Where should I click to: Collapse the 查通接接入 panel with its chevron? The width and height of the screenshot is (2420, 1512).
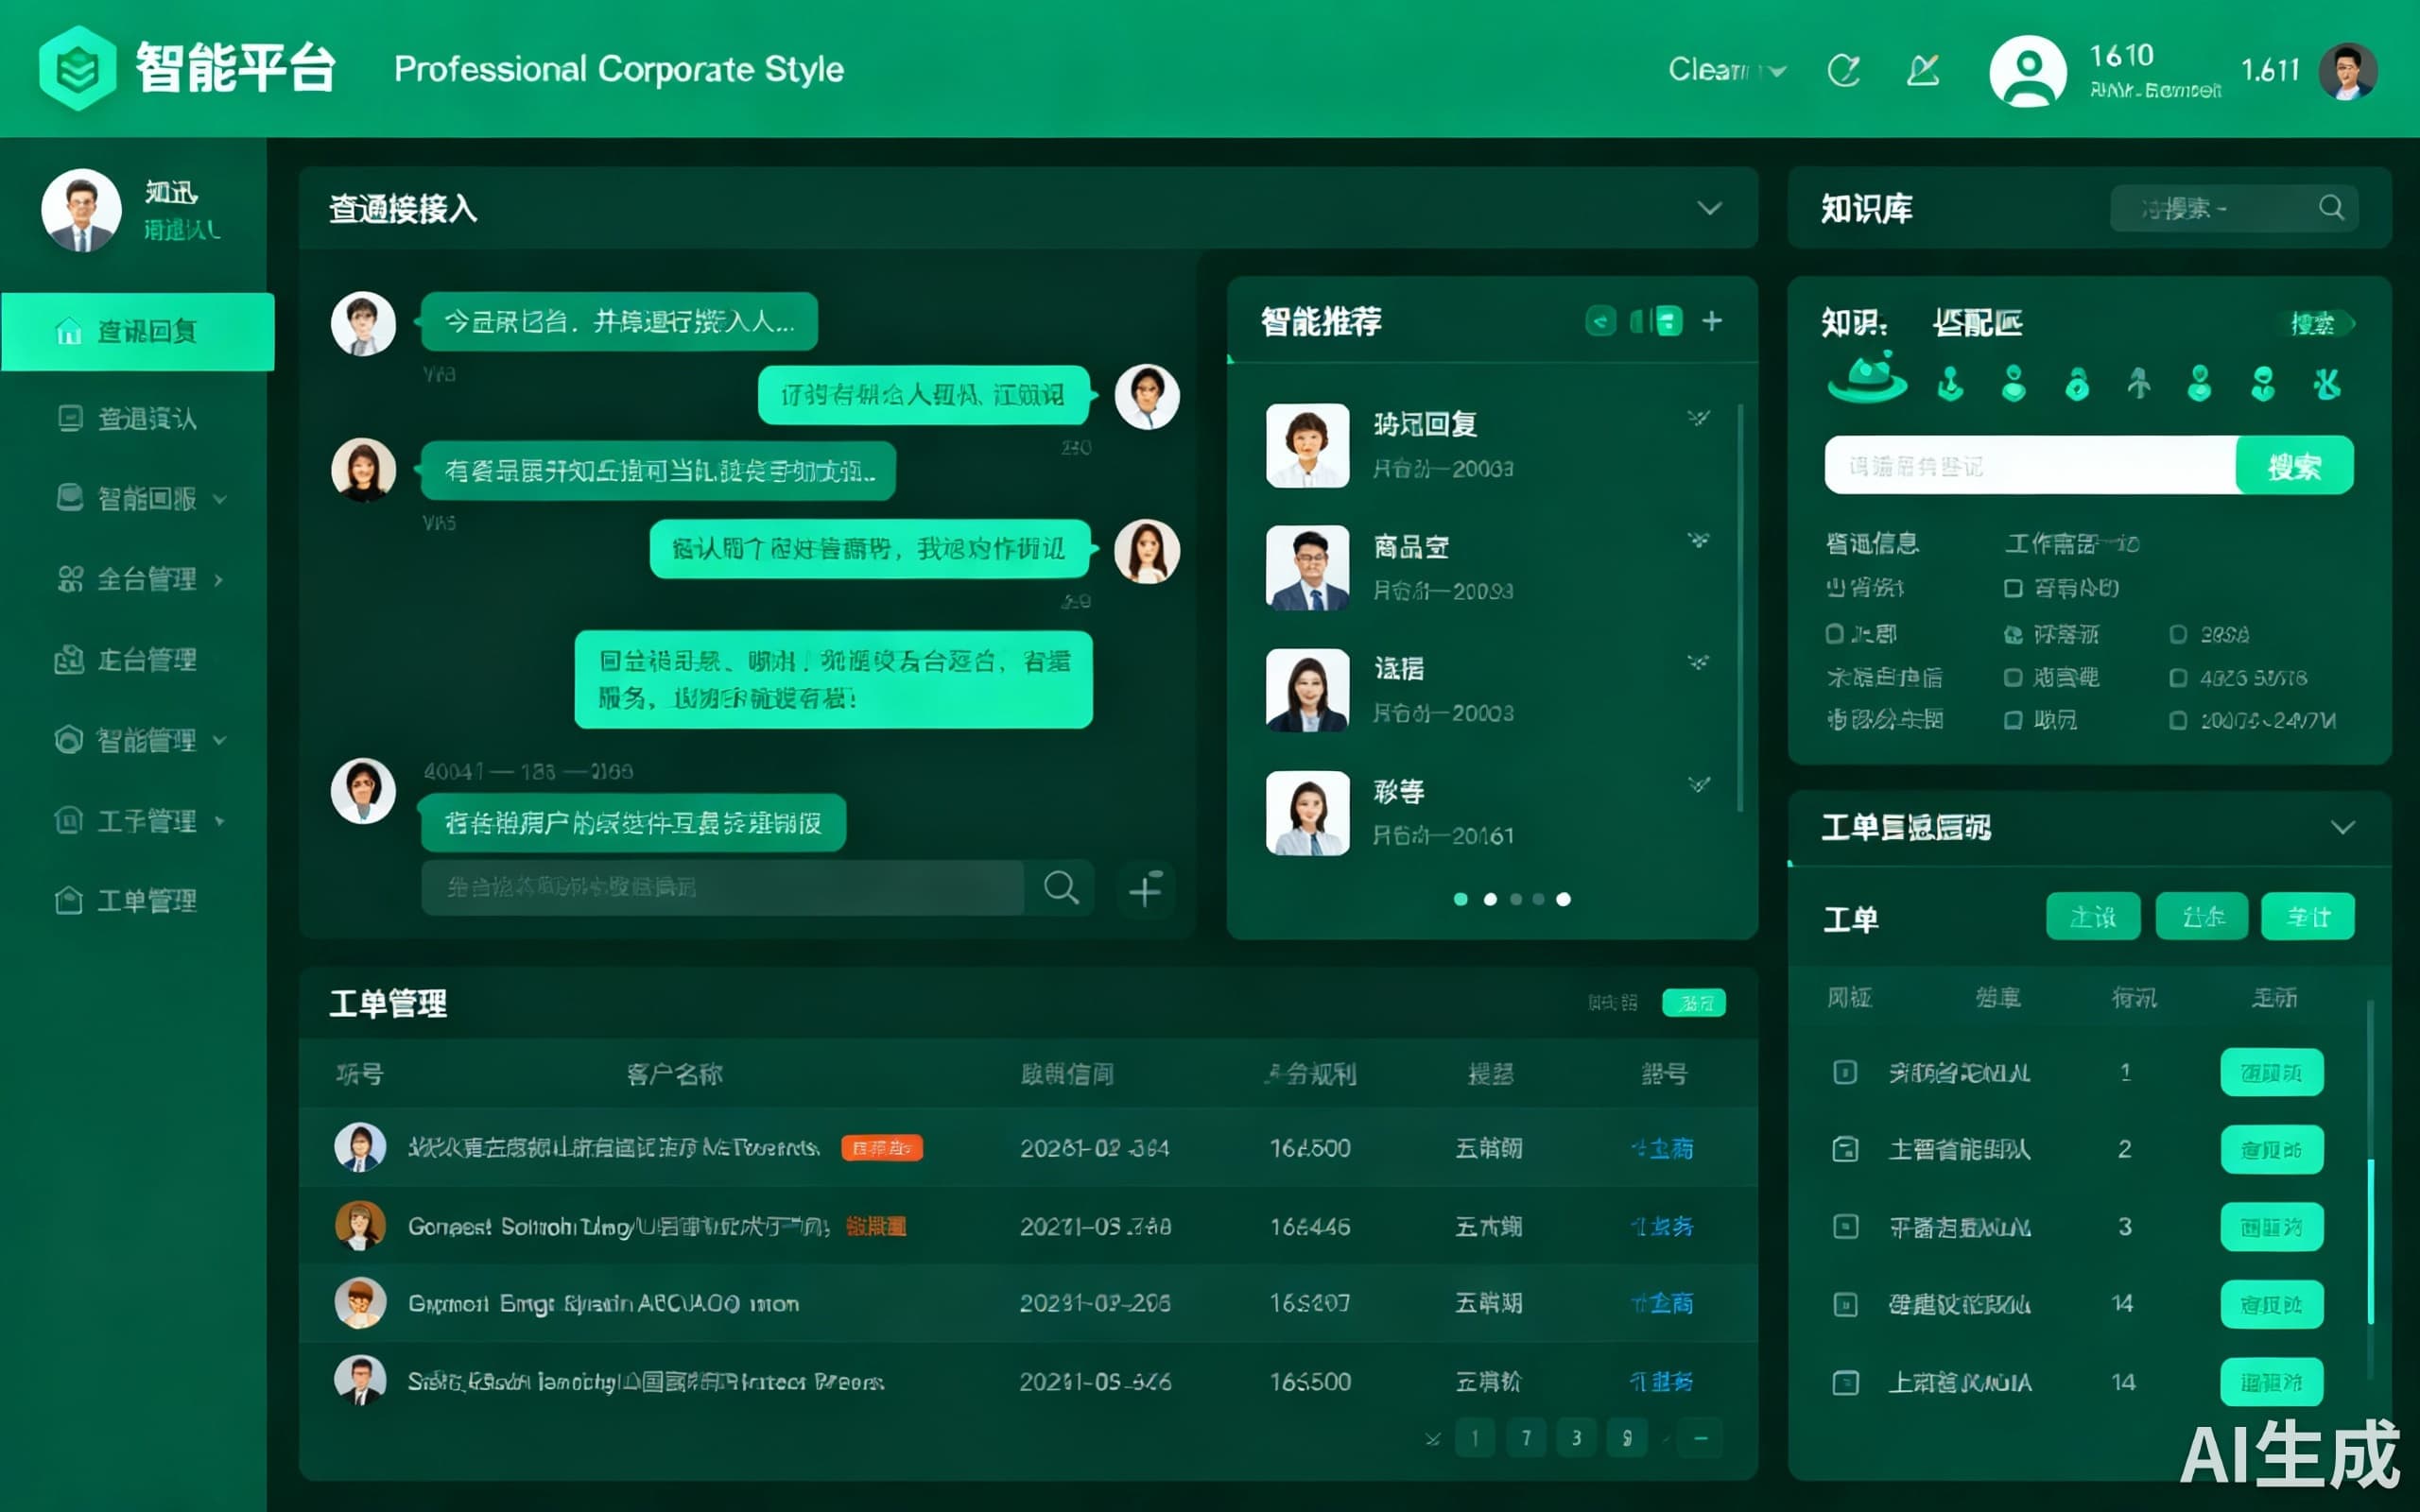coord(1709,208)
